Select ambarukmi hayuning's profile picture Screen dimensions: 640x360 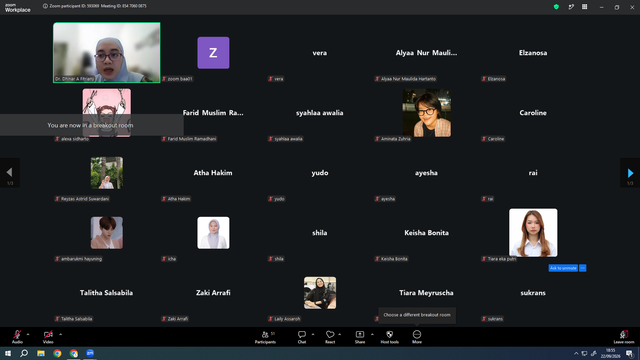pyautogui.click(x=107, y=233)
